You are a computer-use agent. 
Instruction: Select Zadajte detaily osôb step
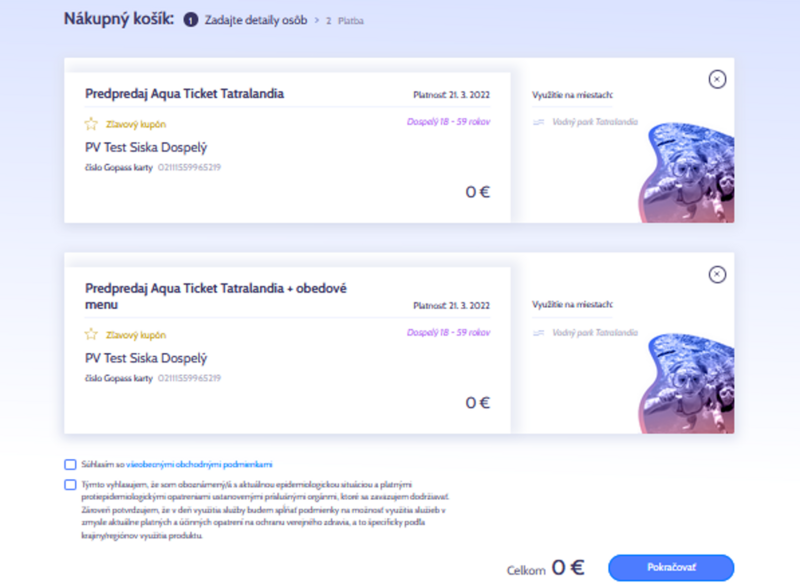[x=256, y=20]
